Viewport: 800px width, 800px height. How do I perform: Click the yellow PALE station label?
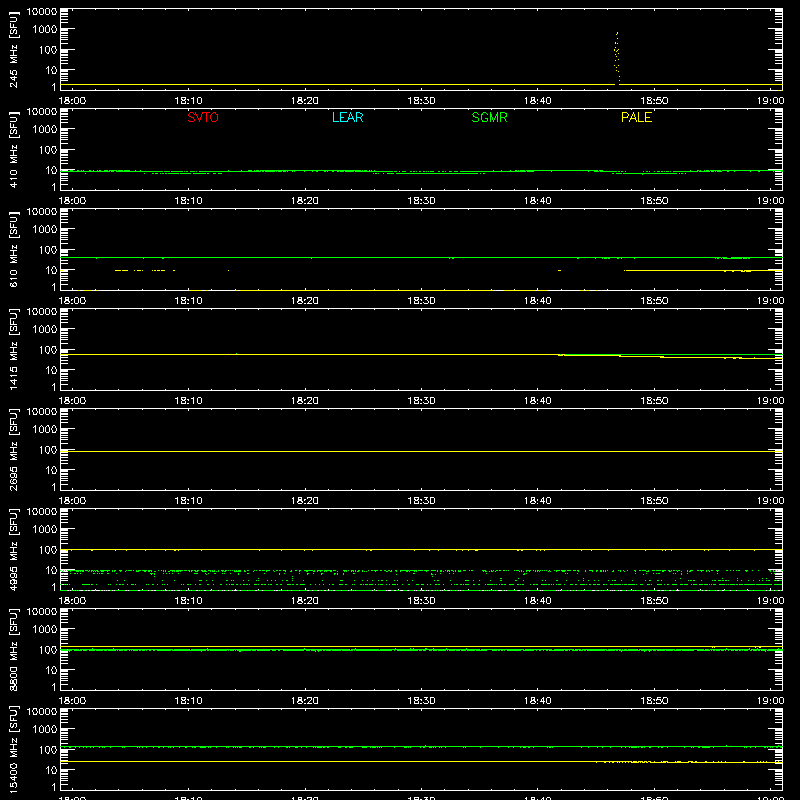[x=636, y=117]
